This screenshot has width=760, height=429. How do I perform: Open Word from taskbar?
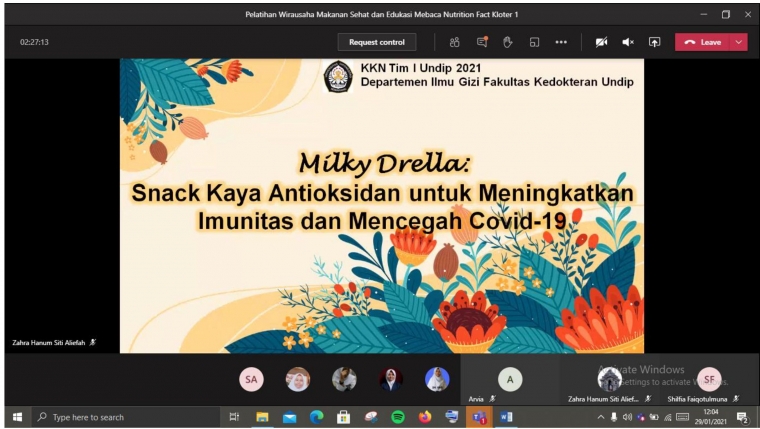coord(506,417)
